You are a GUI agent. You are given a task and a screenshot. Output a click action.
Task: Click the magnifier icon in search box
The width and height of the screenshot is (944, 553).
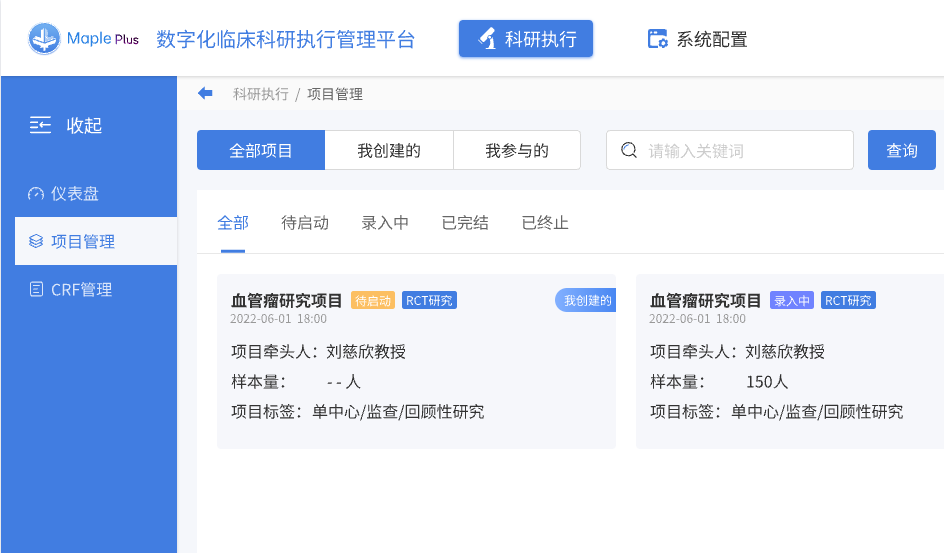(629, 151)
